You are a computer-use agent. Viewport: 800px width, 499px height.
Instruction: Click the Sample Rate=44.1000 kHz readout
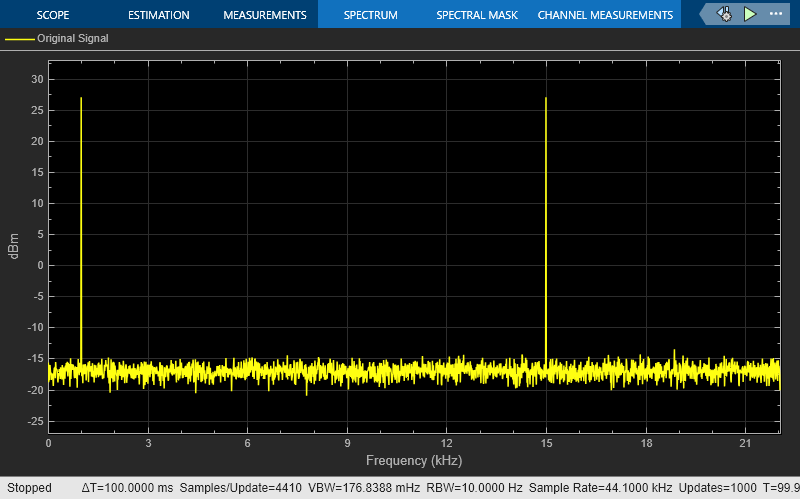tap(600, 488)
